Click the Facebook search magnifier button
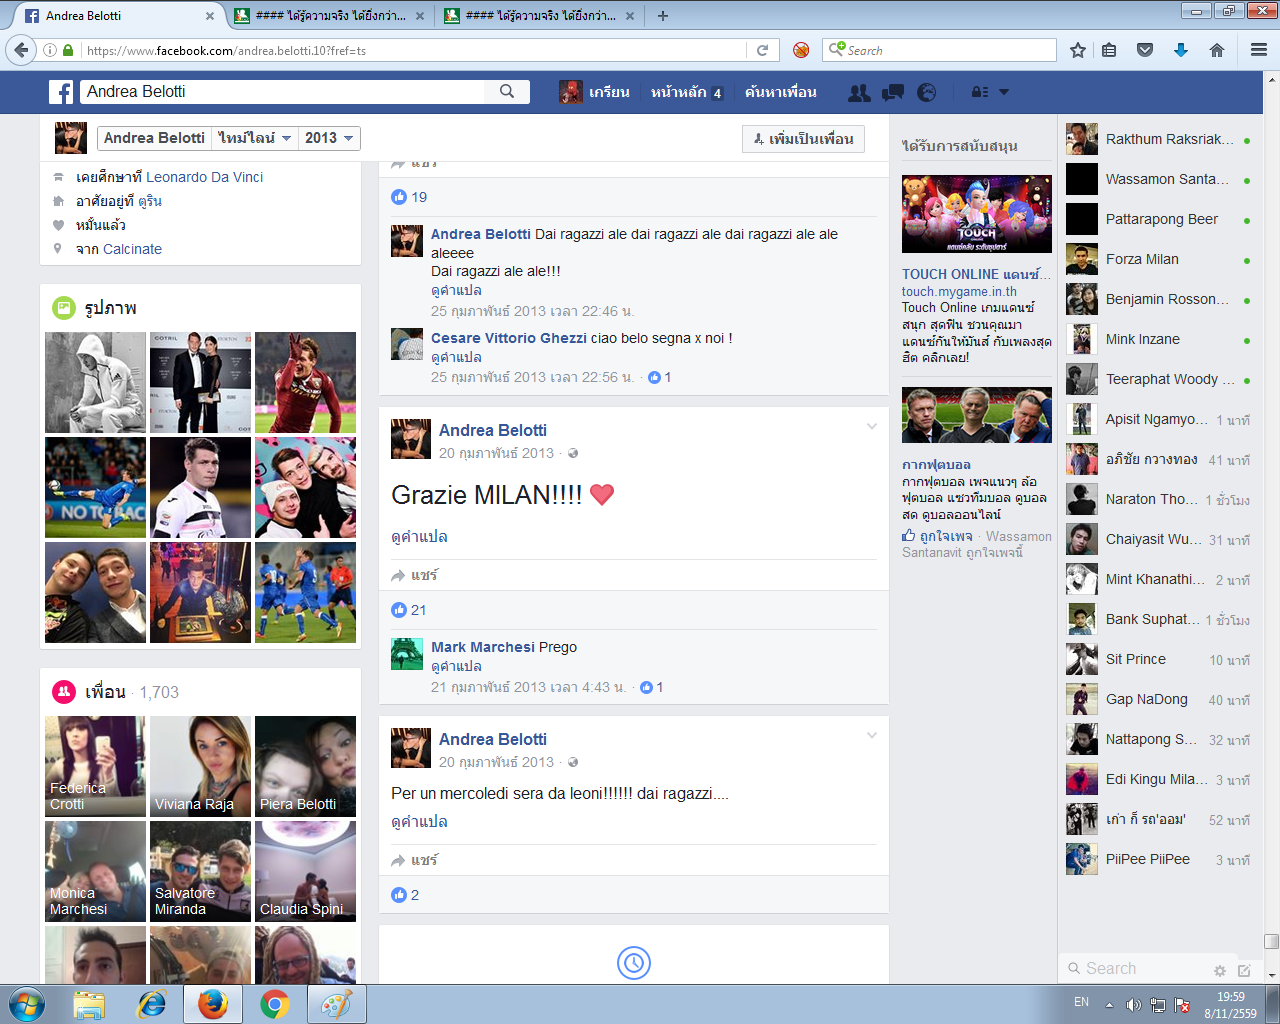Image resolution: width=1280 pixels, height=1024 pixels. 507,91
